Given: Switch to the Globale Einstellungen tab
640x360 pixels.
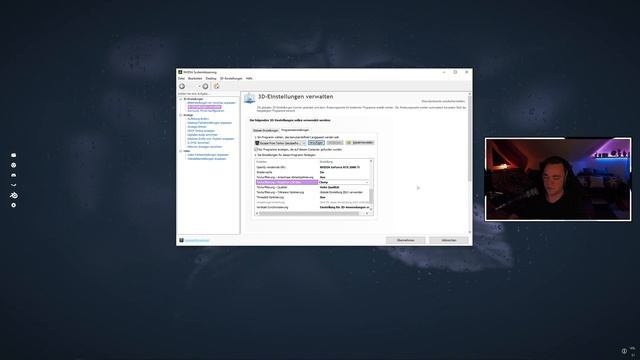Looking at the screenshot, I should pos(265,130).
